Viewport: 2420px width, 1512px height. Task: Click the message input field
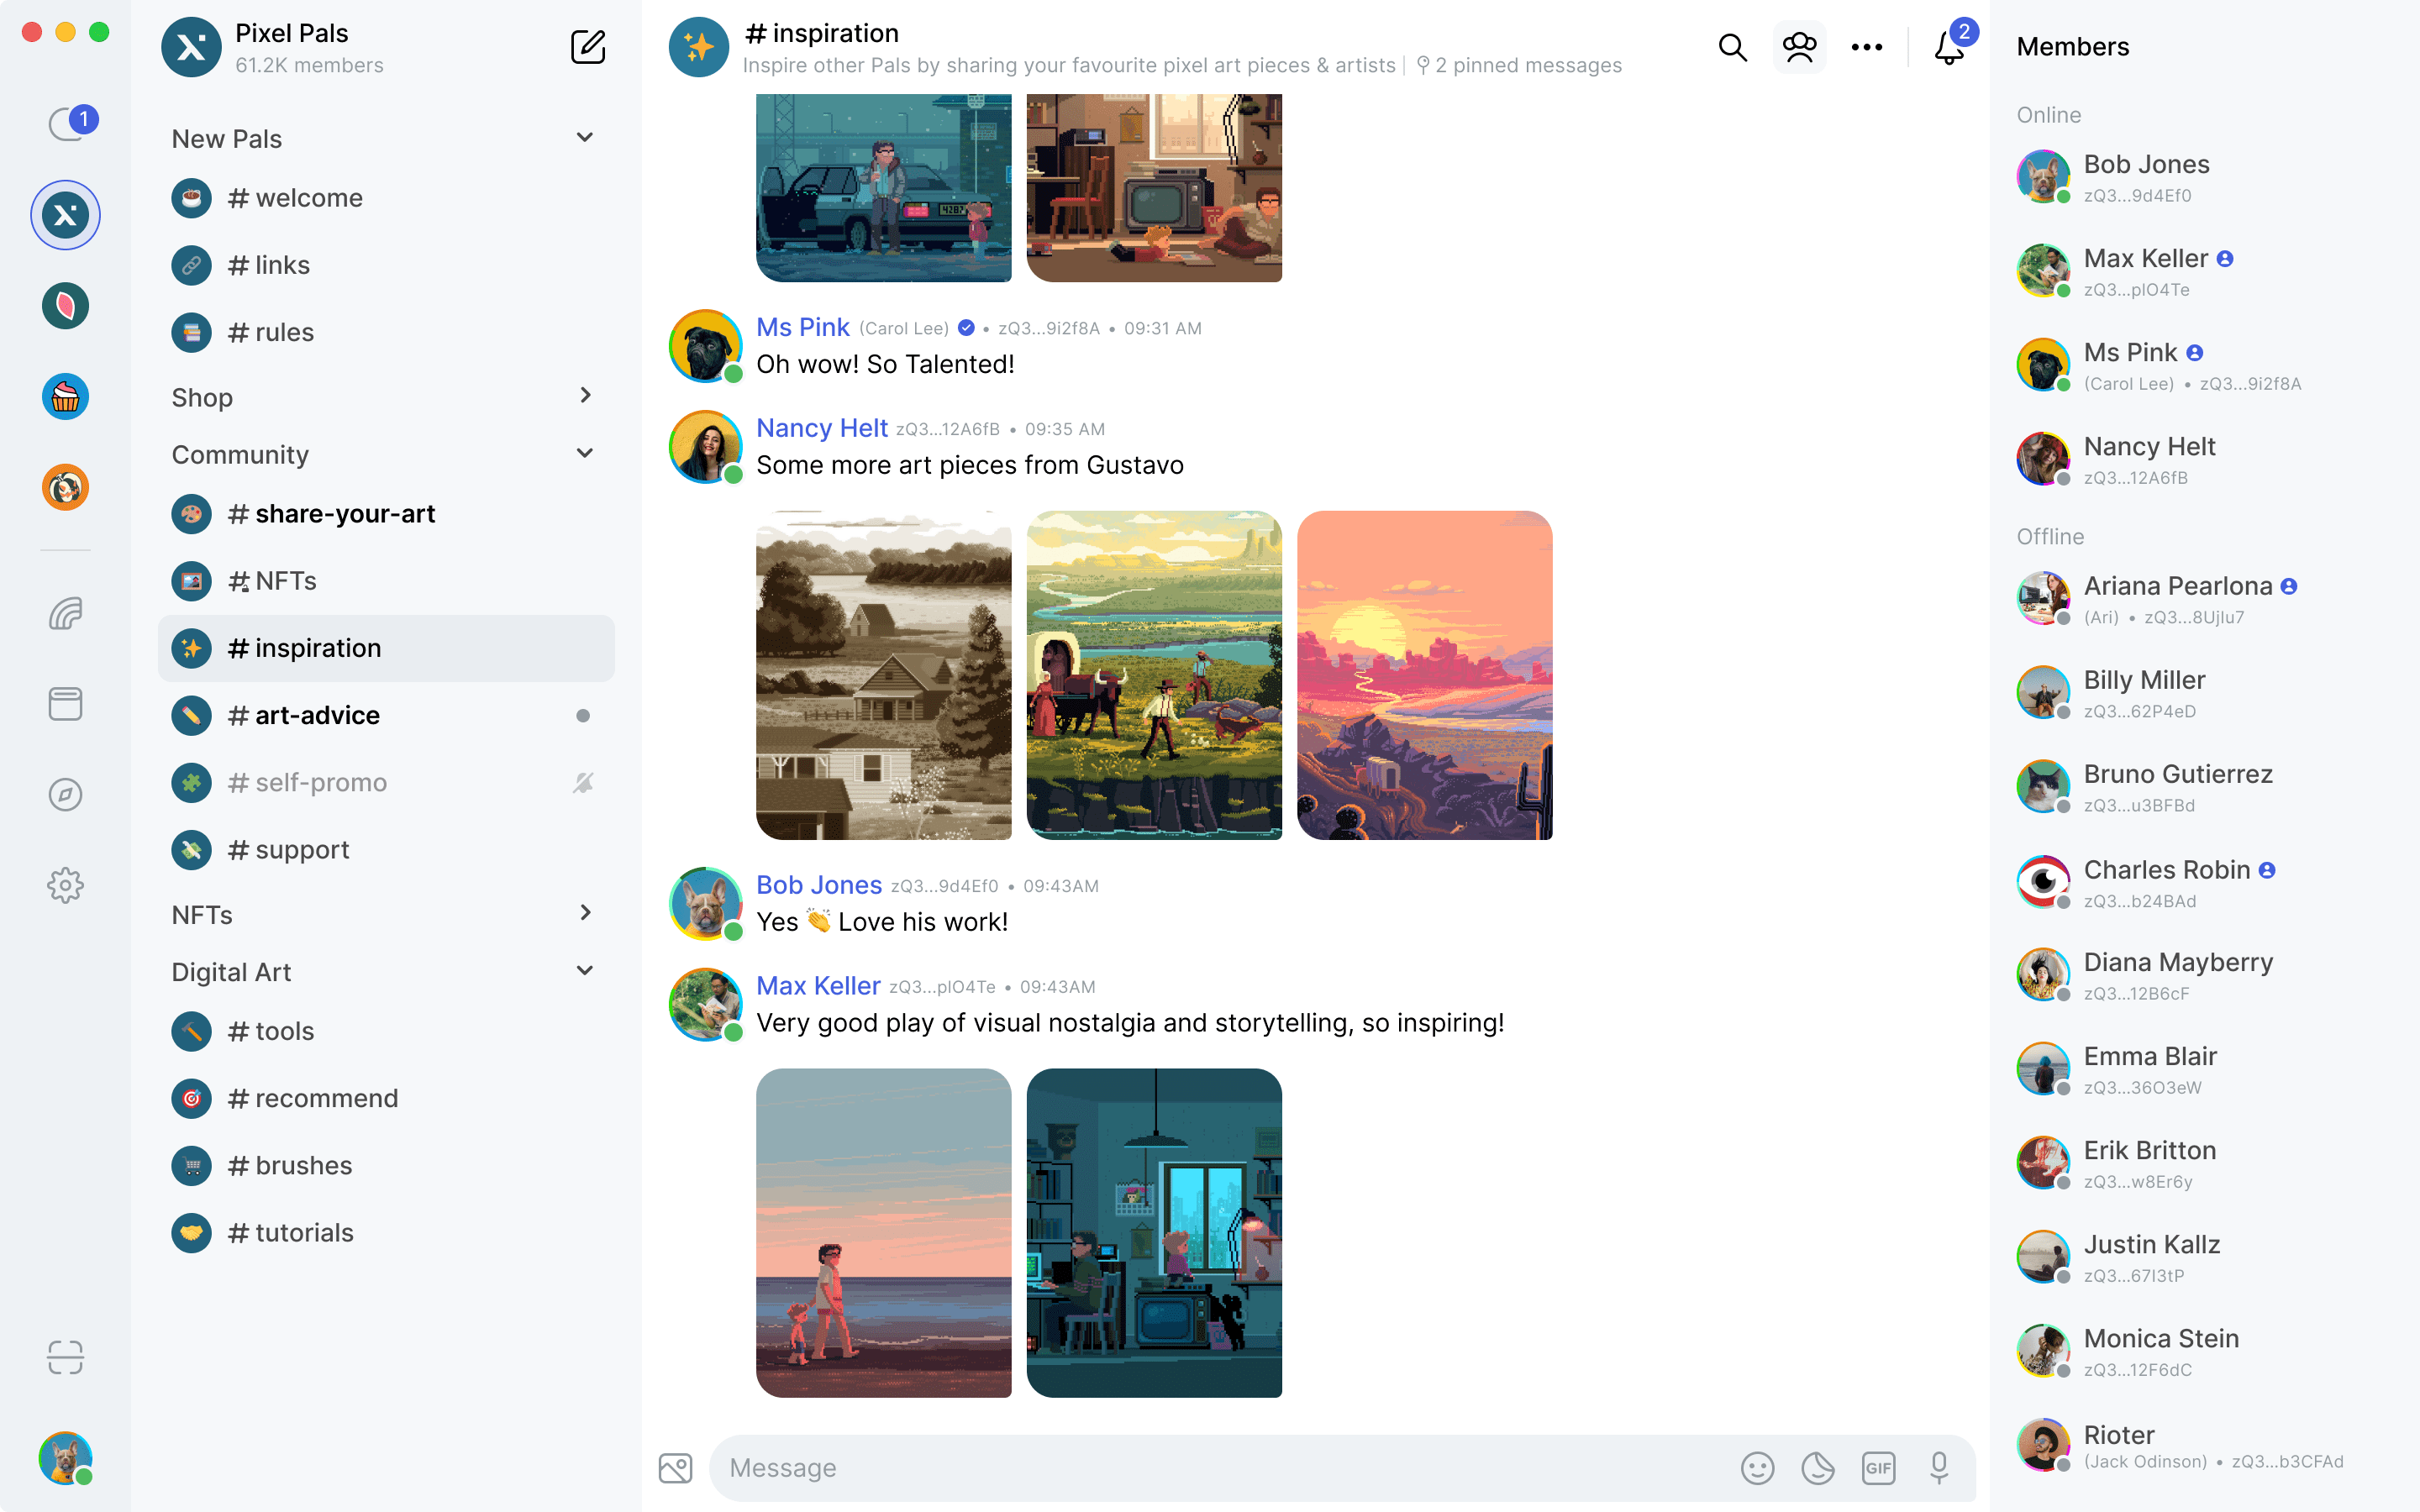tap(1219, 1467)
